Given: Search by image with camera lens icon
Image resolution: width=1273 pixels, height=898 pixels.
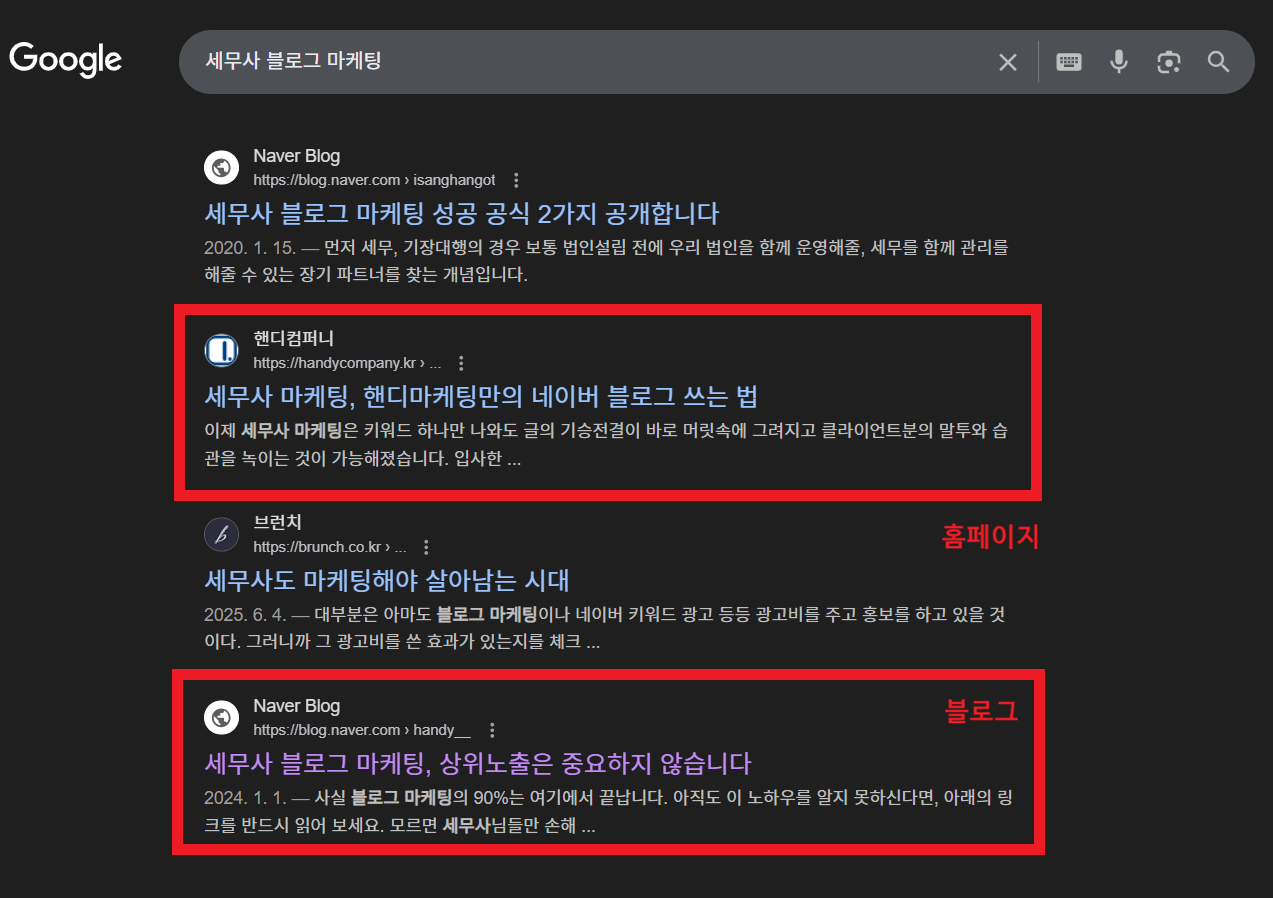Looking at the screenshot, I should pyautogui.click(x=1168, y=62).
